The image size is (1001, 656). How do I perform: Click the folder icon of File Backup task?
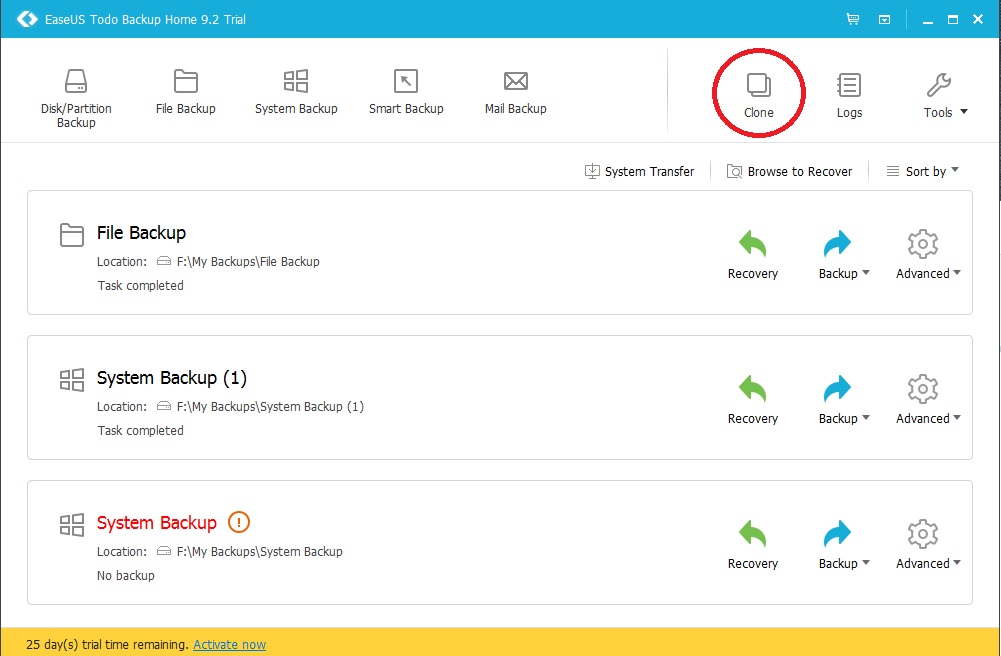72,235
